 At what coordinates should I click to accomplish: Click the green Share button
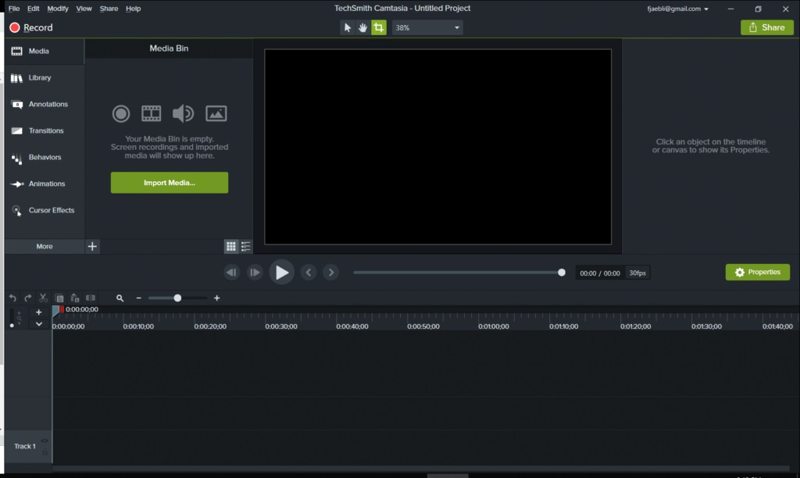click(x=767, y=28)
